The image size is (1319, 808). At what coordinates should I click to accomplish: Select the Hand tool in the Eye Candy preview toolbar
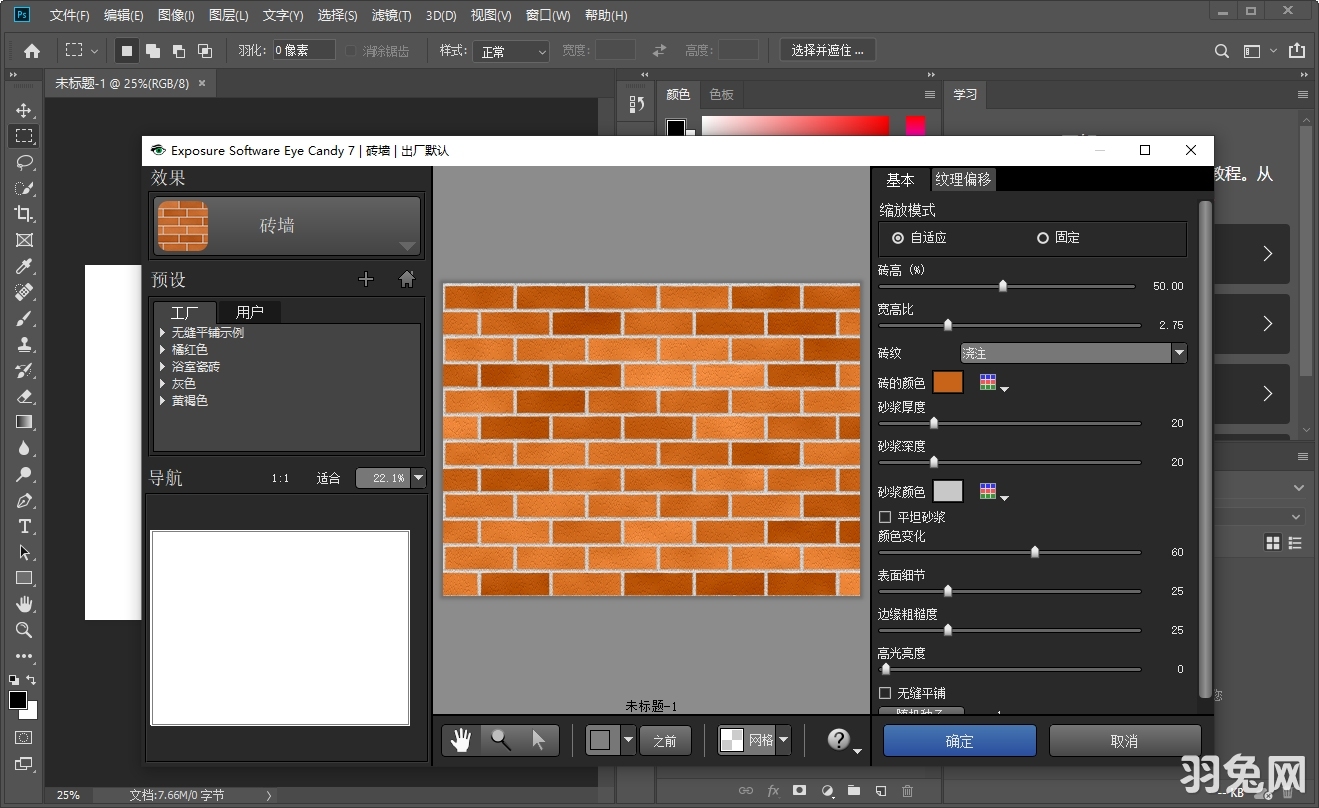pos(460,739)
